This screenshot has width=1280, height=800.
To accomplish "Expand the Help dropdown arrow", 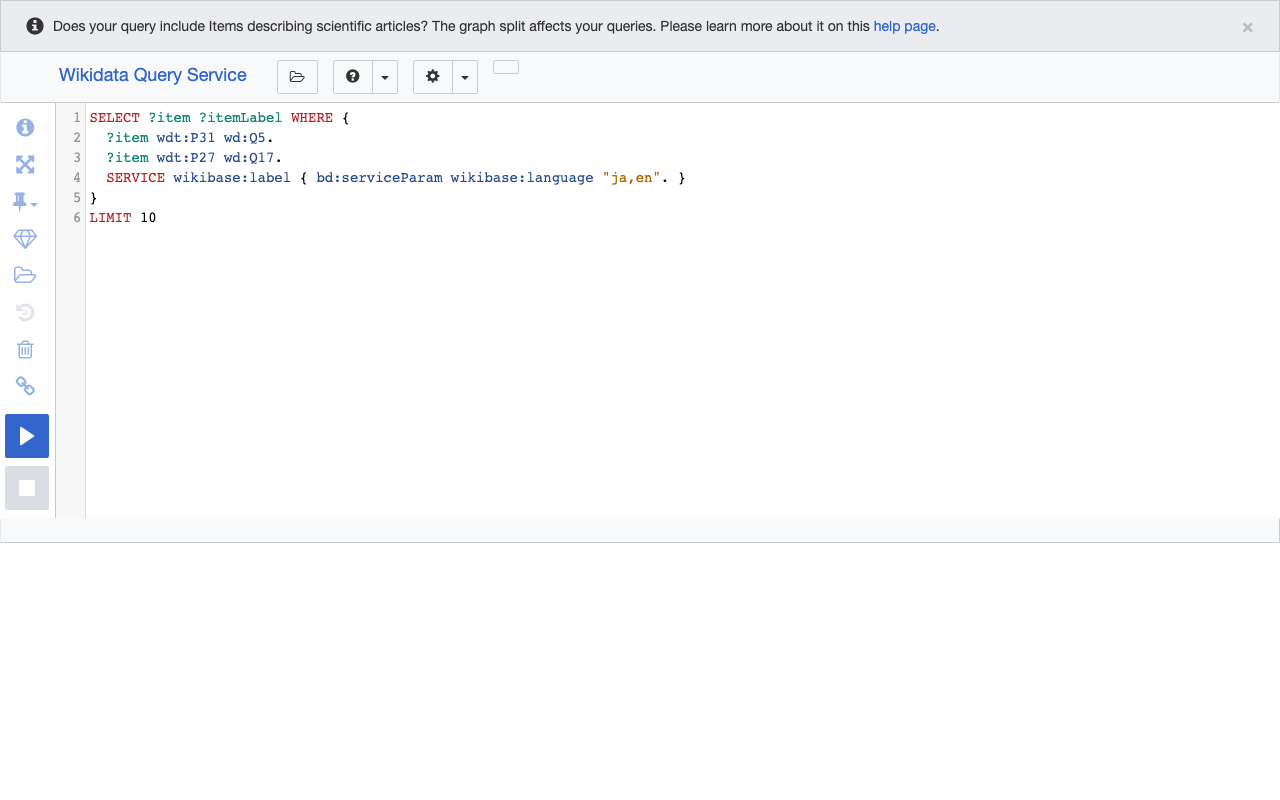I will 385,76.
